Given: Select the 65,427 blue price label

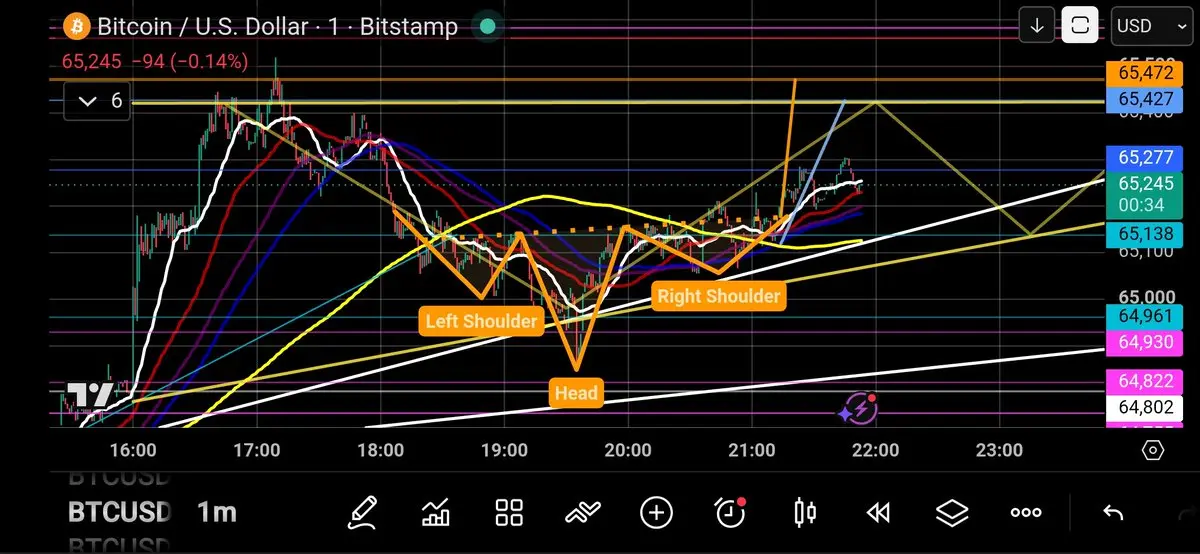Looking at the screenshot, I should tap(1146, 99).
